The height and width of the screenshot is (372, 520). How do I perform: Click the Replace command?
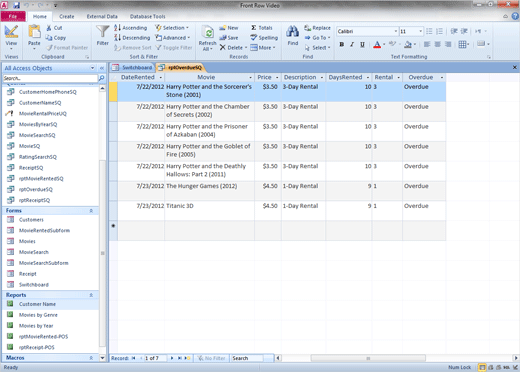pos(317,28)
